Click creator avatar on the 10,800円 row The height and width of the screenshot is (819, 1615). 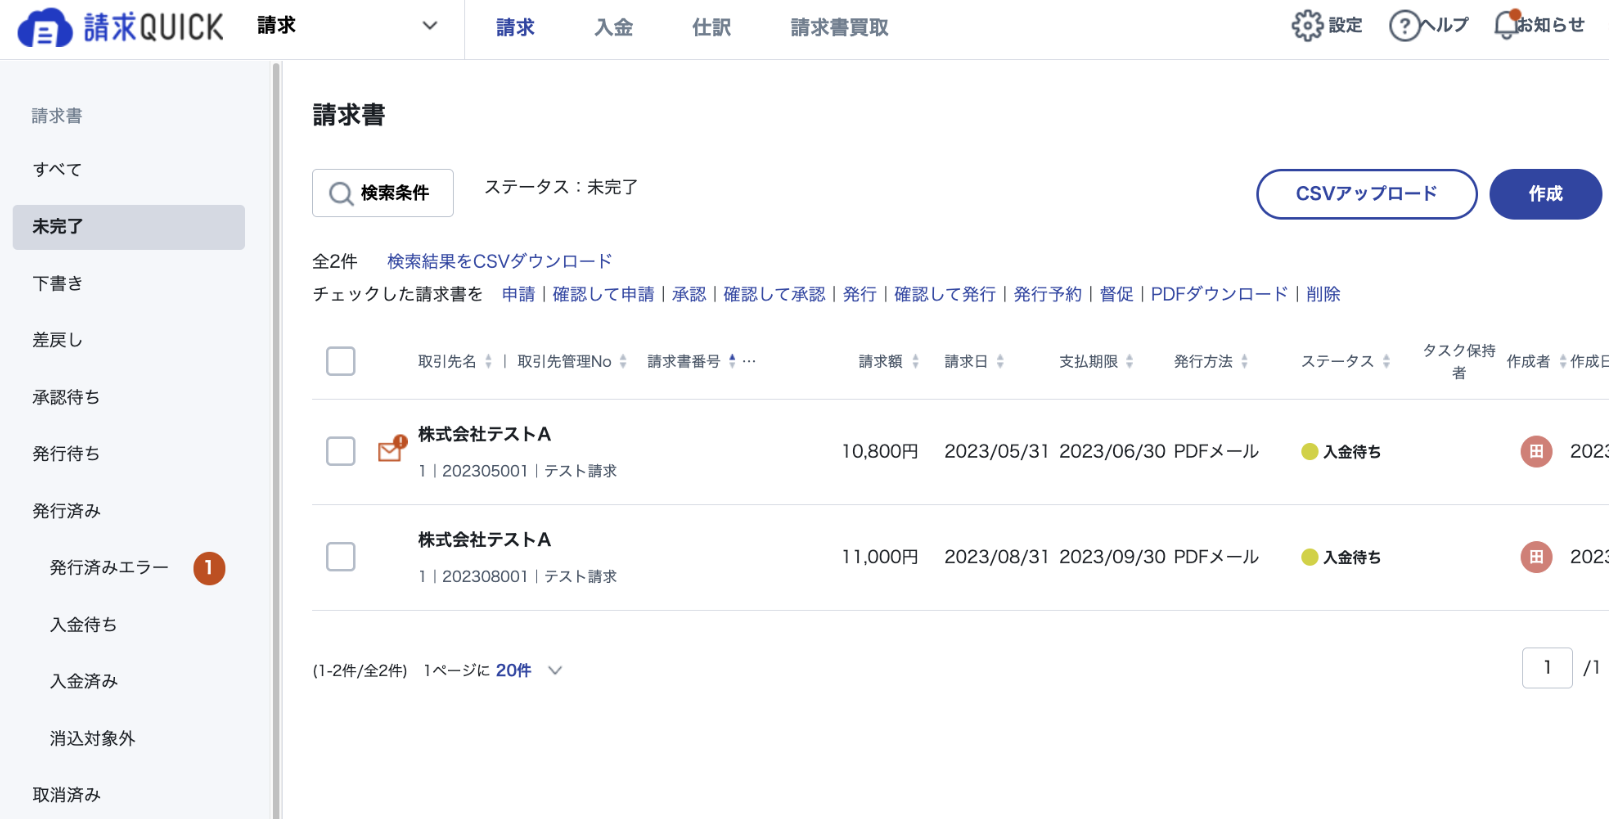coord(1536,452)
